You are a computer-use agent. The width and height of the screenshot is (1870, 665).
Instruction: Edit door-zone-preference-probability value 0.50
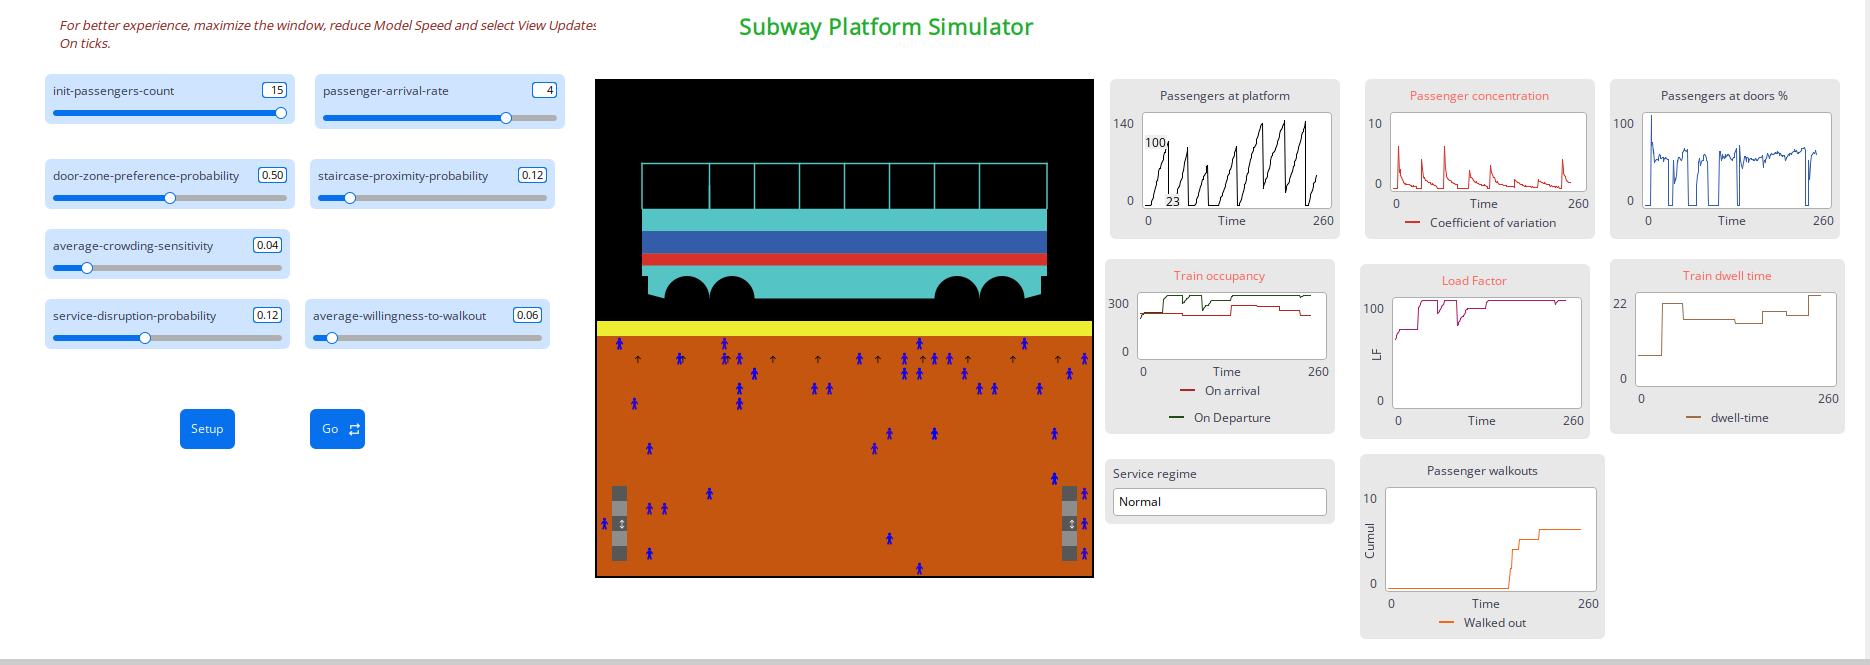[x=272, y=175]
